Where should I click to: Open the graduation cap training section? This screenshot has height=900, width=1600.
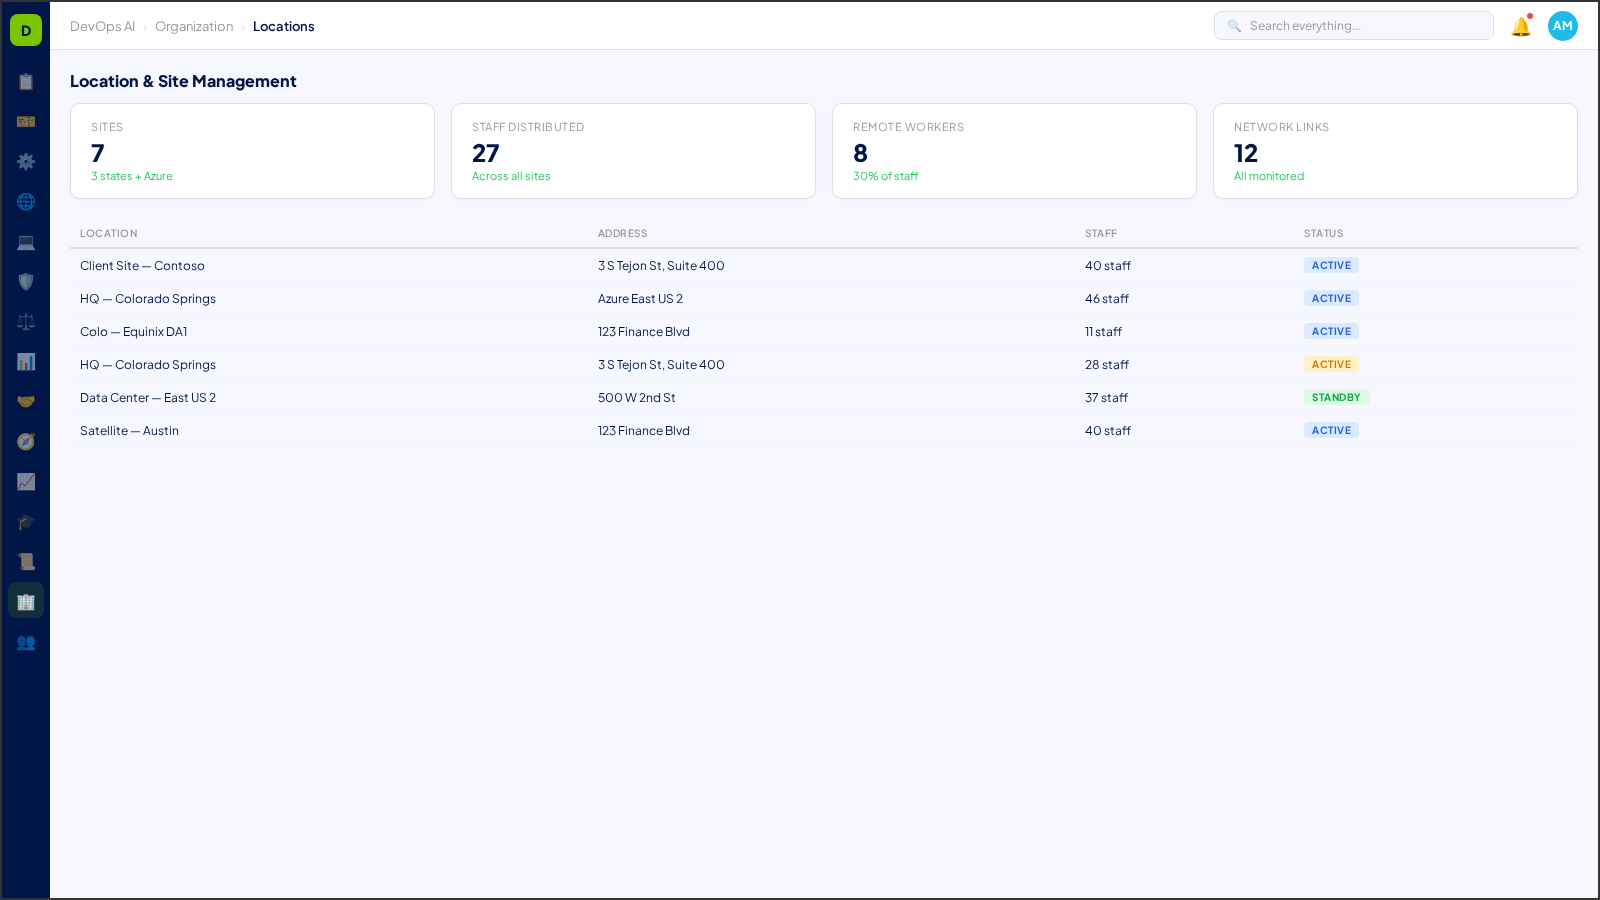[26, 522]
